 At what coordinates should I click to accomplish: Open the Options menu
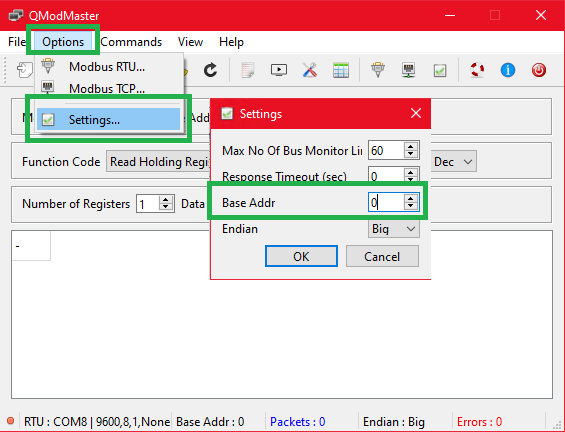(x=63, y=42)
